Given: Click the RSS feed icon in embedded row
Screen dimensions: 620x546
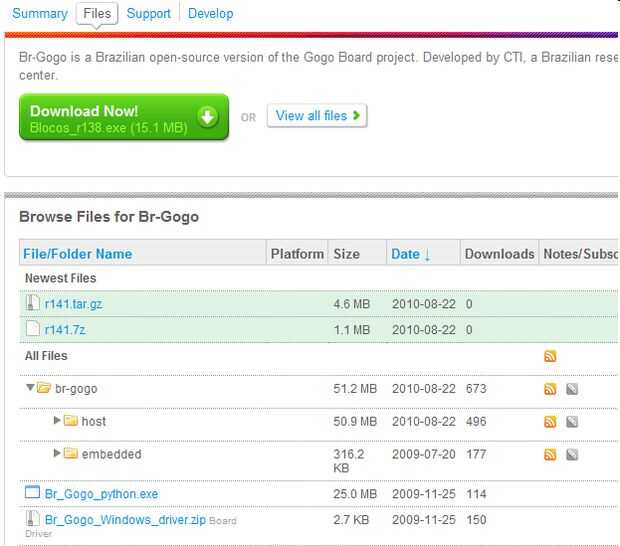Looking at the screenshot, I should click(550, 455).
